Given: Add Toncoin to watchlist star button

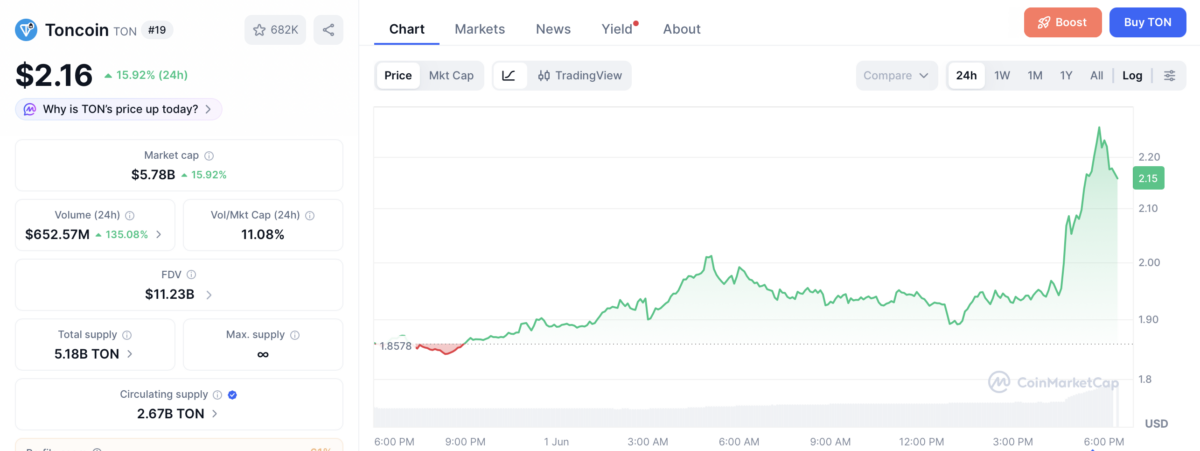Looking at the screenshot, I should pyautogui.click(x=275, y=30).
